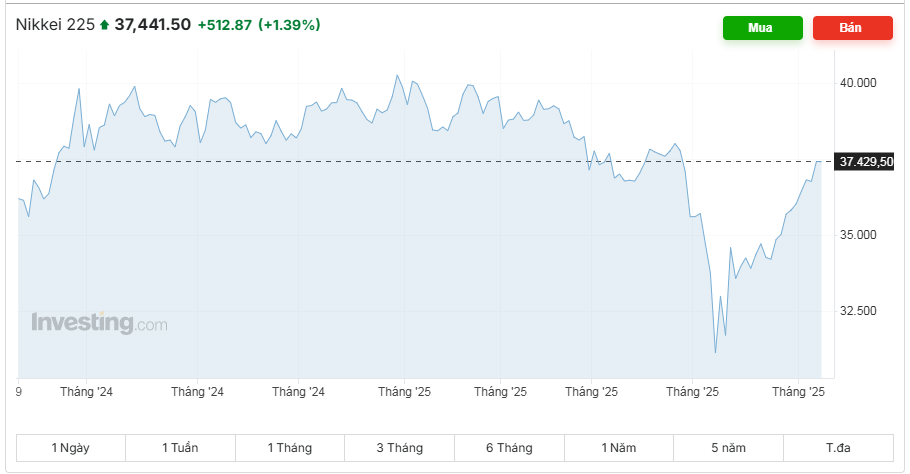Select the 1 Ngày time range

tap(71, 448)
